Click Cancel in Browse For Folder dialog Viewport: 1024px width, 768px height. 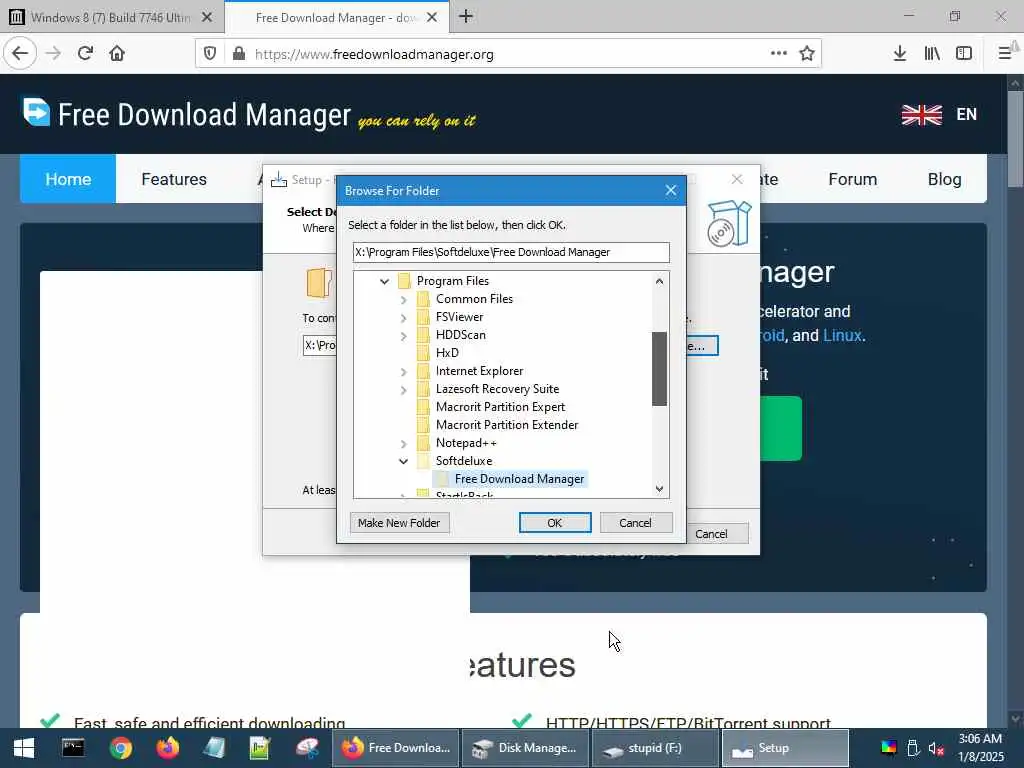635,522
